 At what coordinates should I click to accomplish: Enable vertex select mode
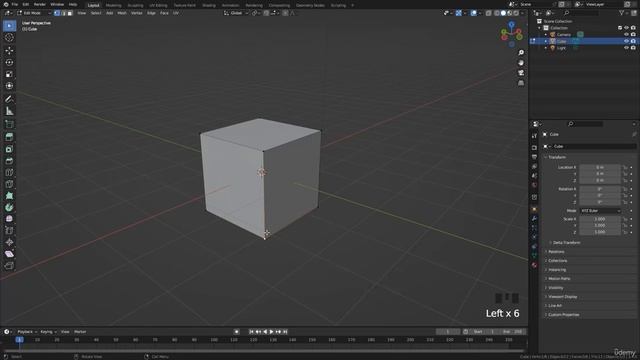(57, 13)
